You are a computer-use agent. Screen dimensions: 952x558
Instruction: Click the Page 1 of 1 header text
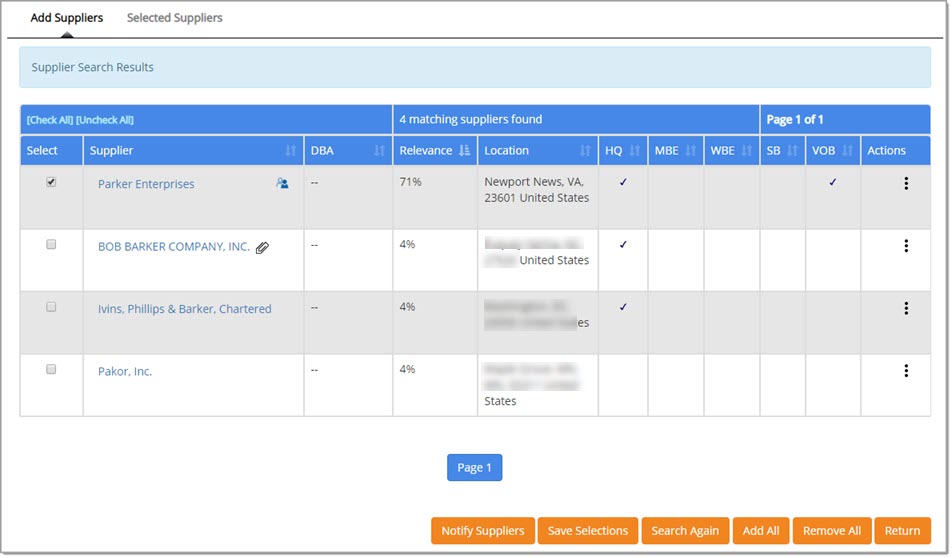coord(795,120)
